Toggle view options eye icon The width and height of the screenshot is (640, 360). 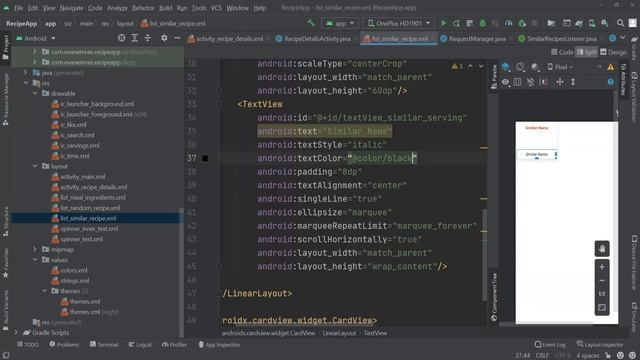pos(505,82)
